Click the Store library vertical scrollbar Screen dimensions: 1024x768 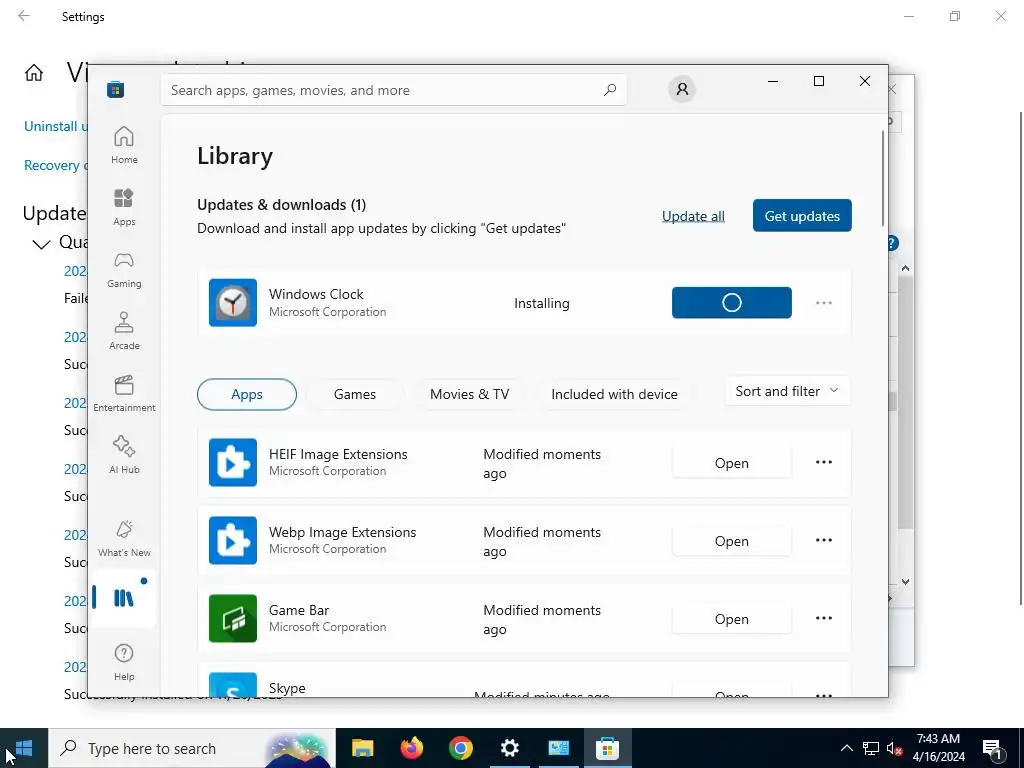pyautogui.click(x=883, y=178)
